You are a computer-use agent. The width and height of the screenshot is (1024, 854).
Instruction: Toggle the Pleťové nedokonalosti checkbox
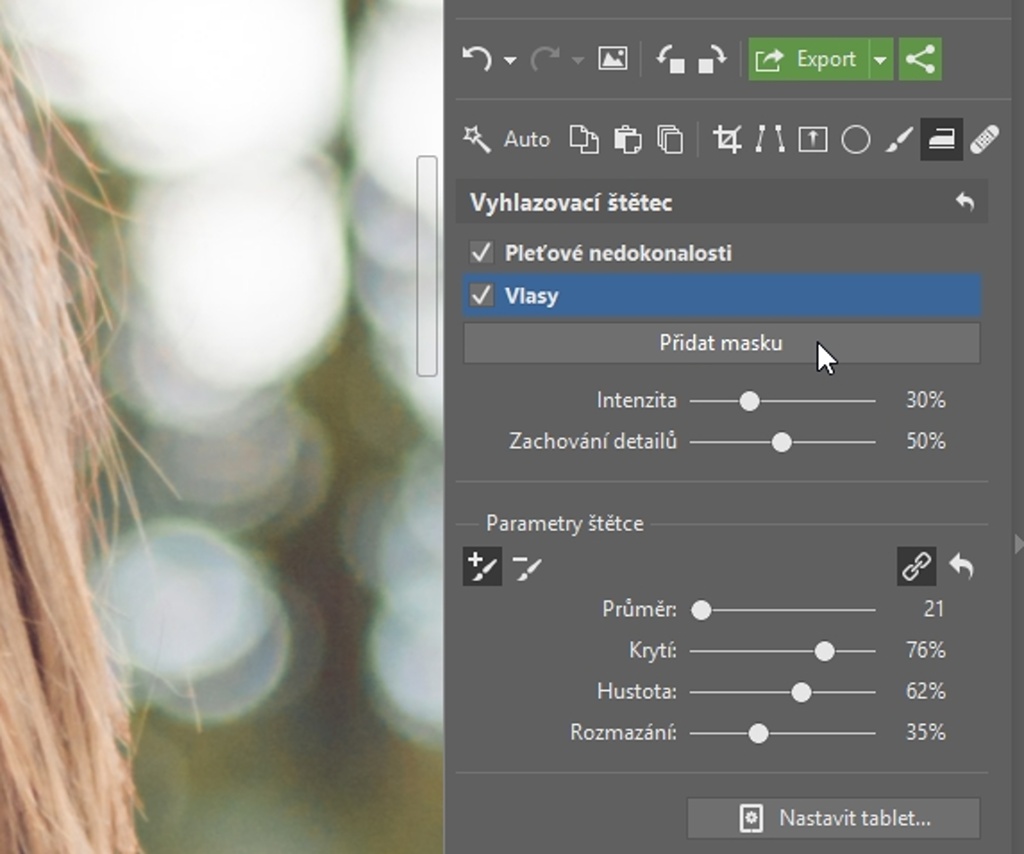coord(481,253)
